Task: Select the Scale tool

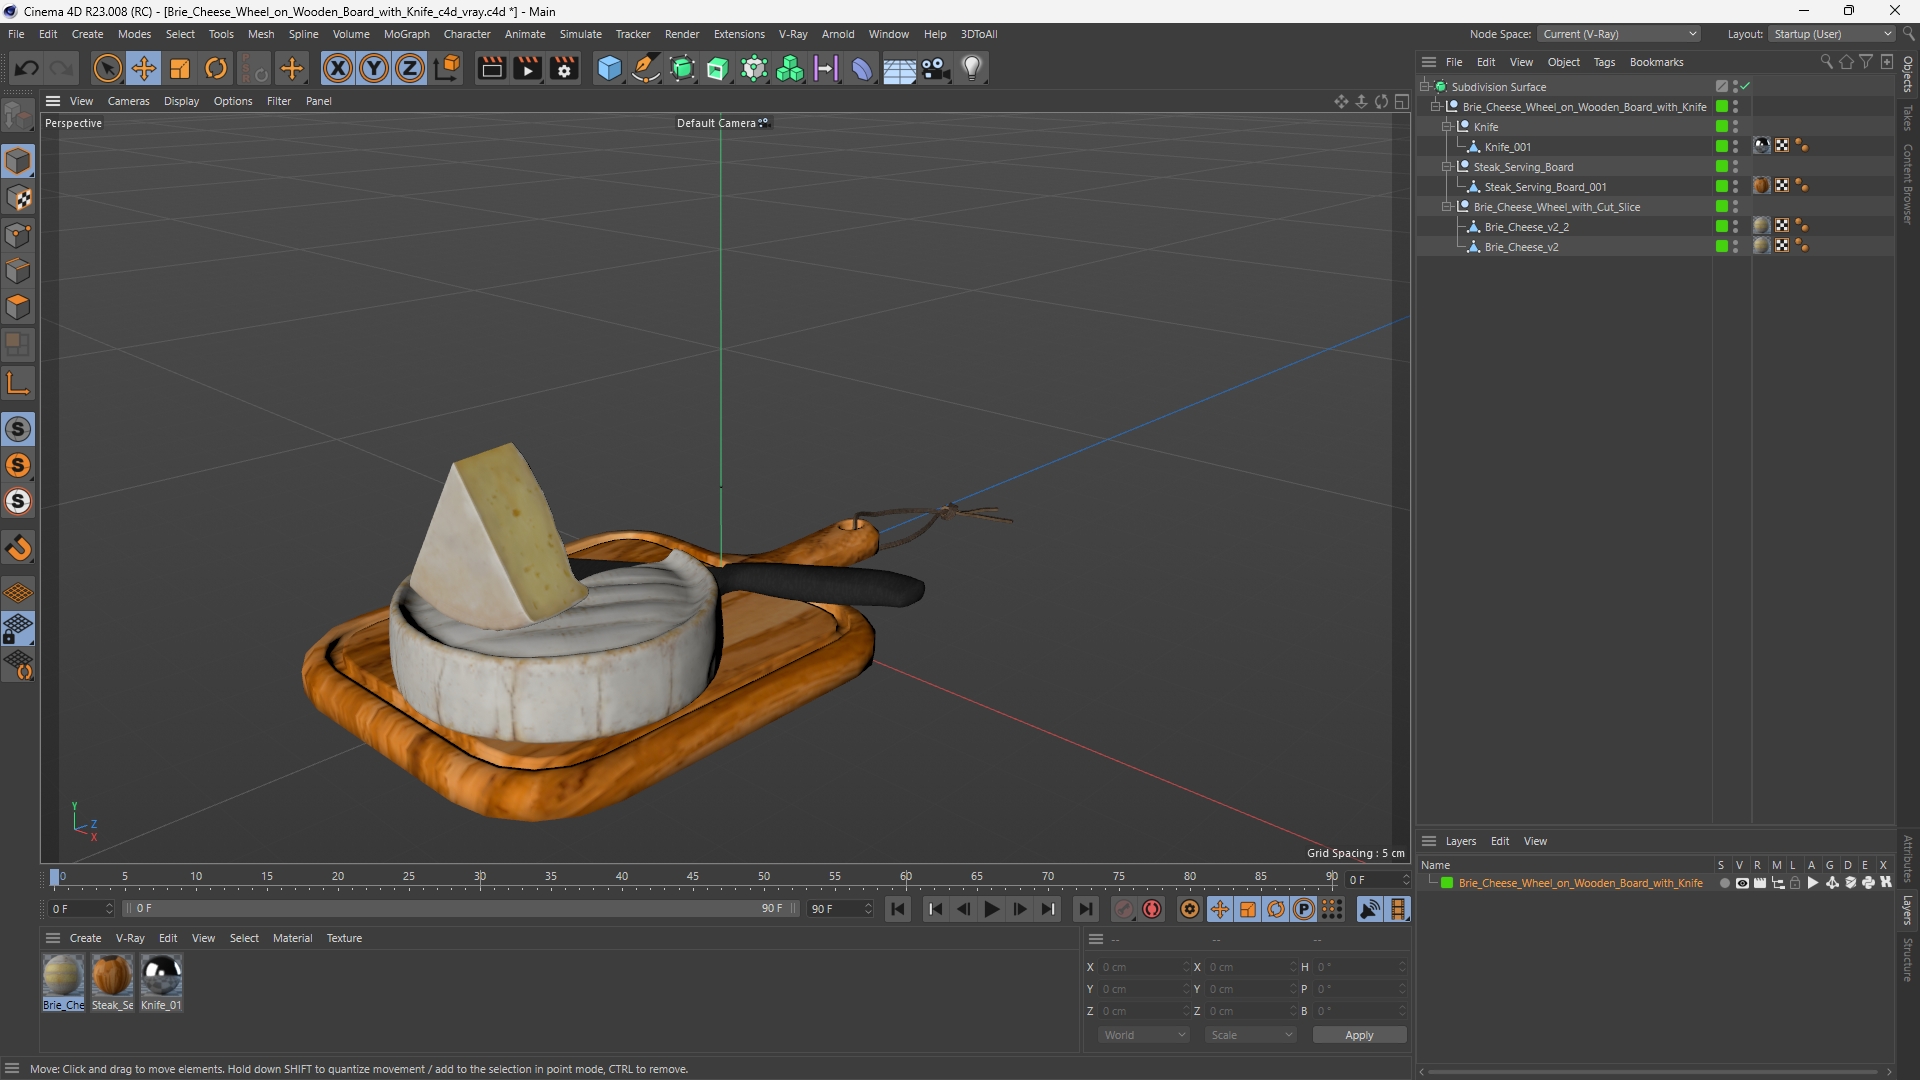Action: (180, 68)
